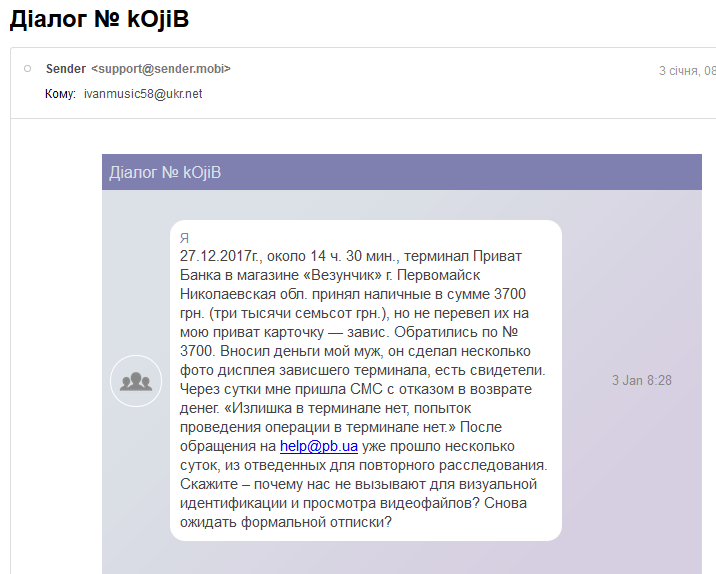
Task: Click the group avatar icon beside message
Action: (x=135, y=381)
